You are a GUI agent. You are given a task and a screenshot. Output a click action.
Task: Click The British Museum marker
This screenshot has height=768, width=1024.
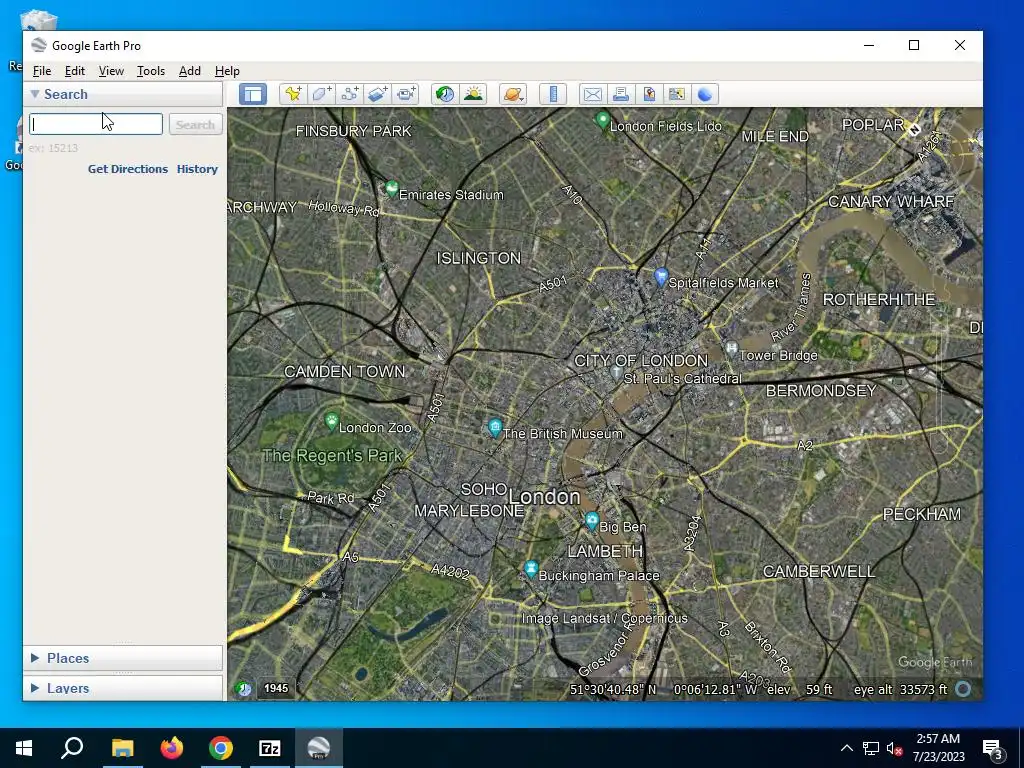pyautogui.click(x=495, y=428)
